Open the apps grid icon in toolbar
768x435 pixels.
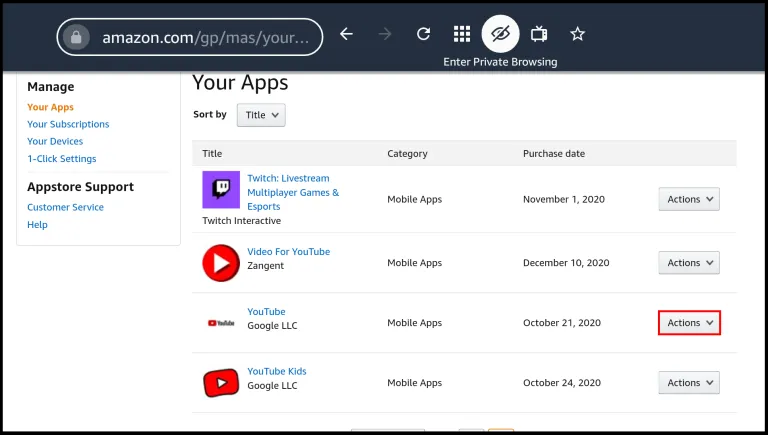pyautogui.click(x=462, y=34)
